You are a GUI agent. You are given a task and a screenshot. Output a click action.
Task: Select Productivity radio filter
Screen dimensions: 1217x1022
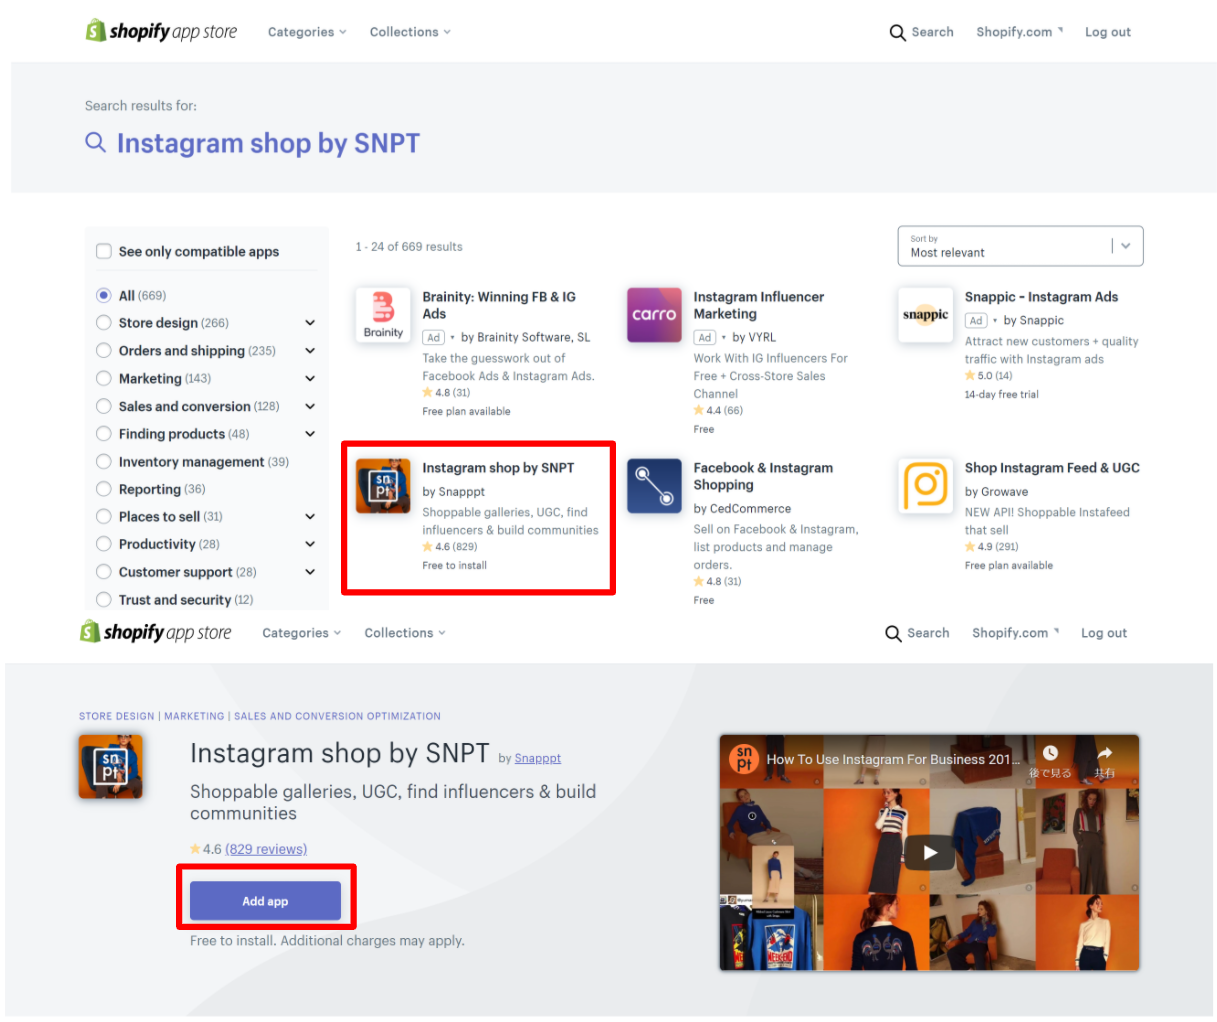pyautogui.click(x=103, y=544)
